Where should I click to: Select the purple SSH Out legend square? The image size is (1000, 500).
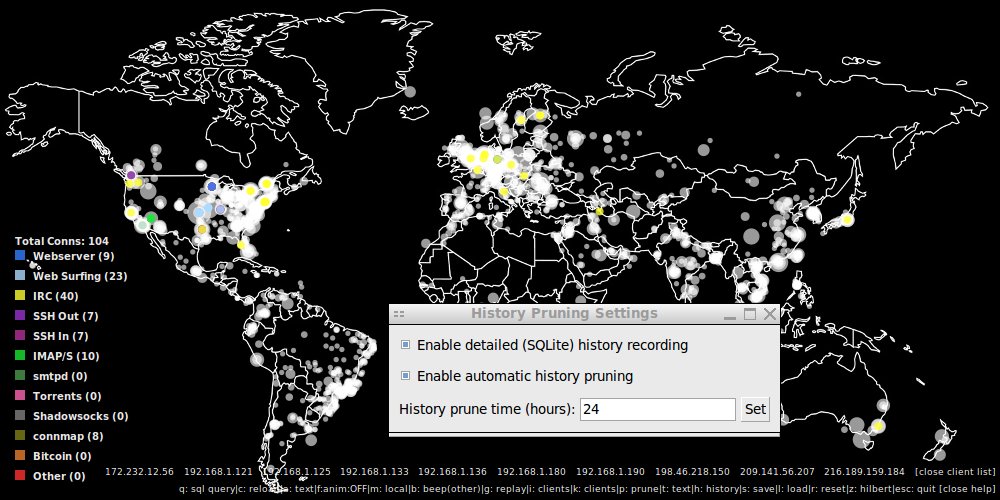click(x=20, y=316)
